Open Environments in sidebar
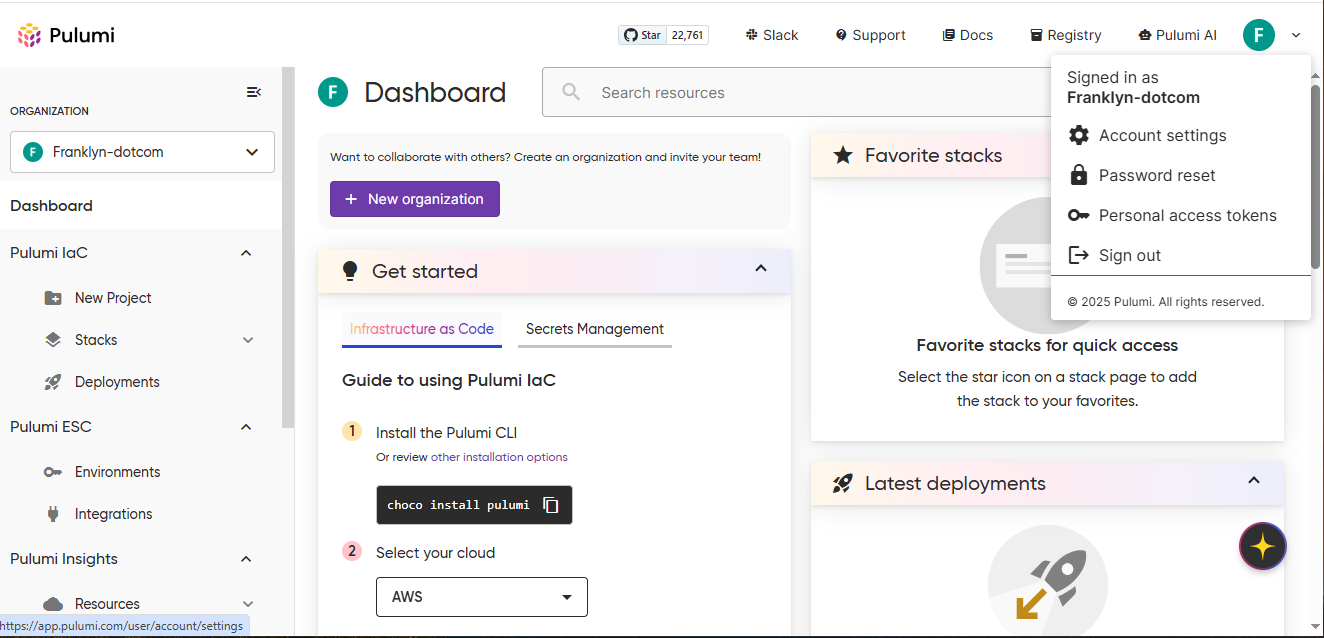The height and width of the screenshot is (638, 1324). 117,472
